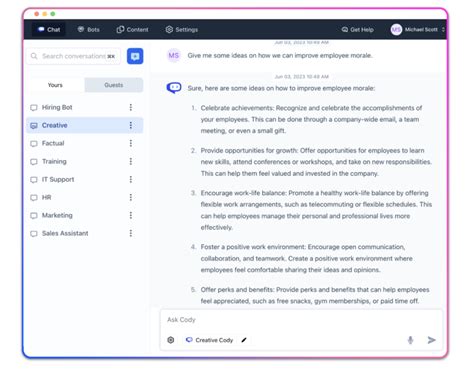Viewport: 474px width, 381px height.
Task: Click the Bots robot icon
Action: pos(81,29)
